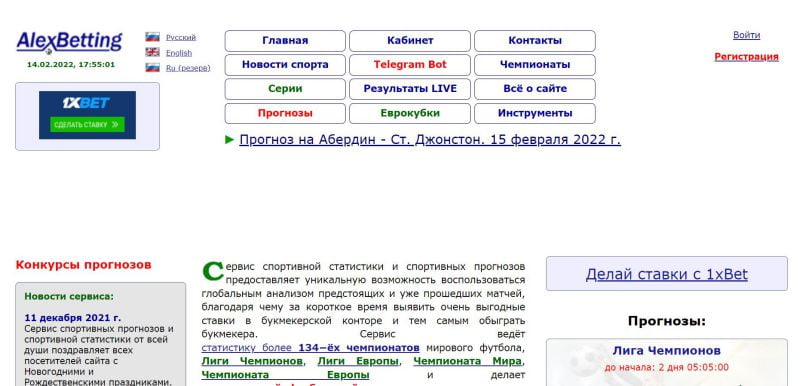Open the Лиги Чемпионов text link

click(x=252, y=361)
